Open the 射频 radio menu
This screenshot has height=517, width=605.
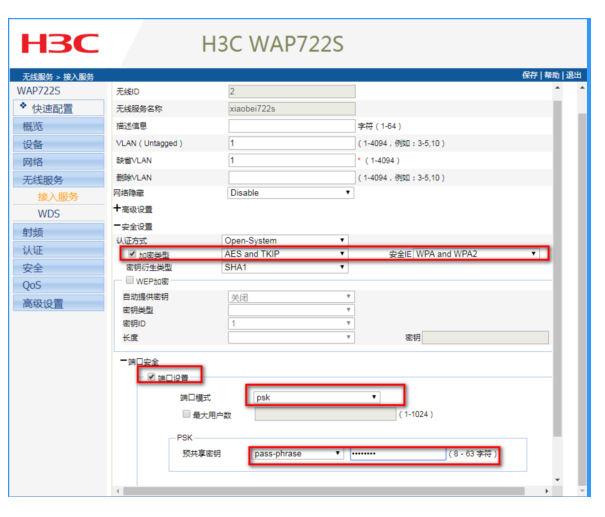pyautogui.click(x=59, y=232)
